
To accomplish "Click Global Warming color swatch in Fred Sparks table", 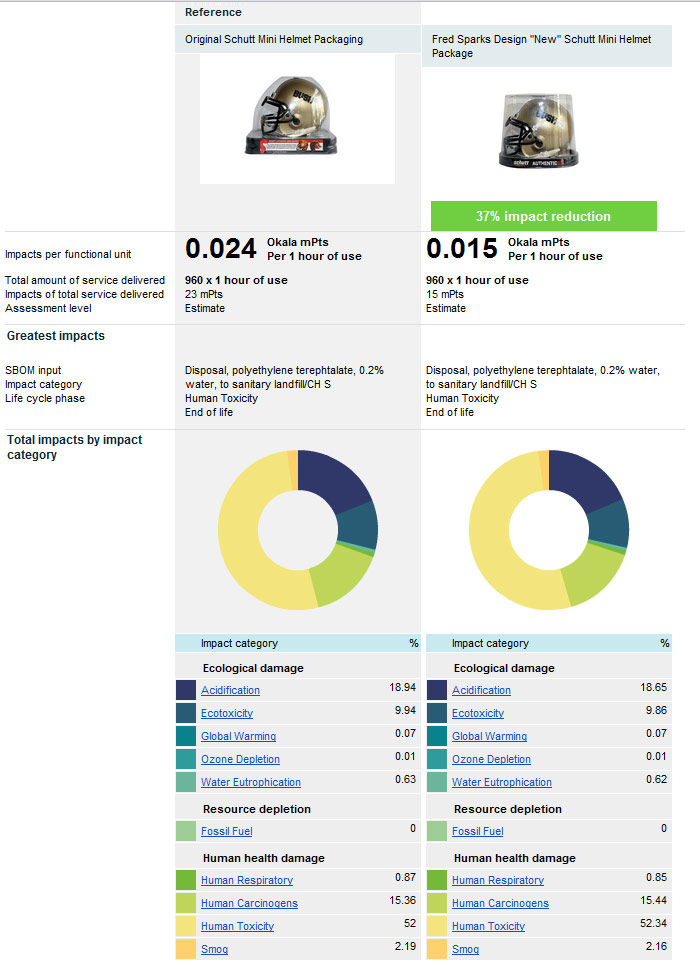I will [x=437, y=736].
